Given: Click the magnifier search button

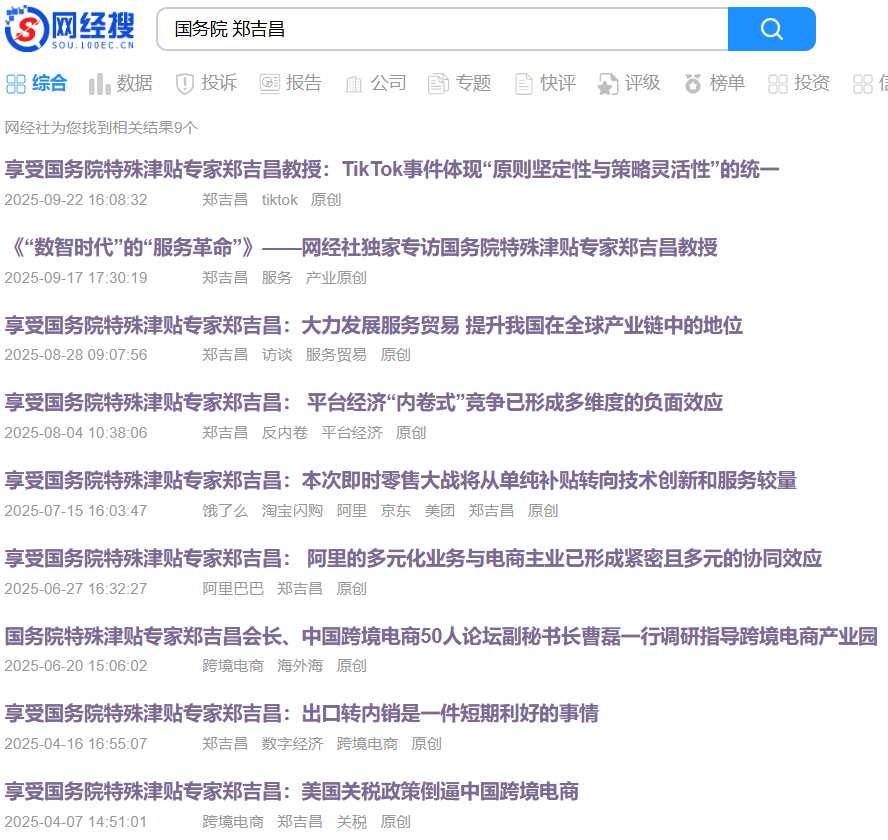Looking at the screenshot, I should pos(771,29).
